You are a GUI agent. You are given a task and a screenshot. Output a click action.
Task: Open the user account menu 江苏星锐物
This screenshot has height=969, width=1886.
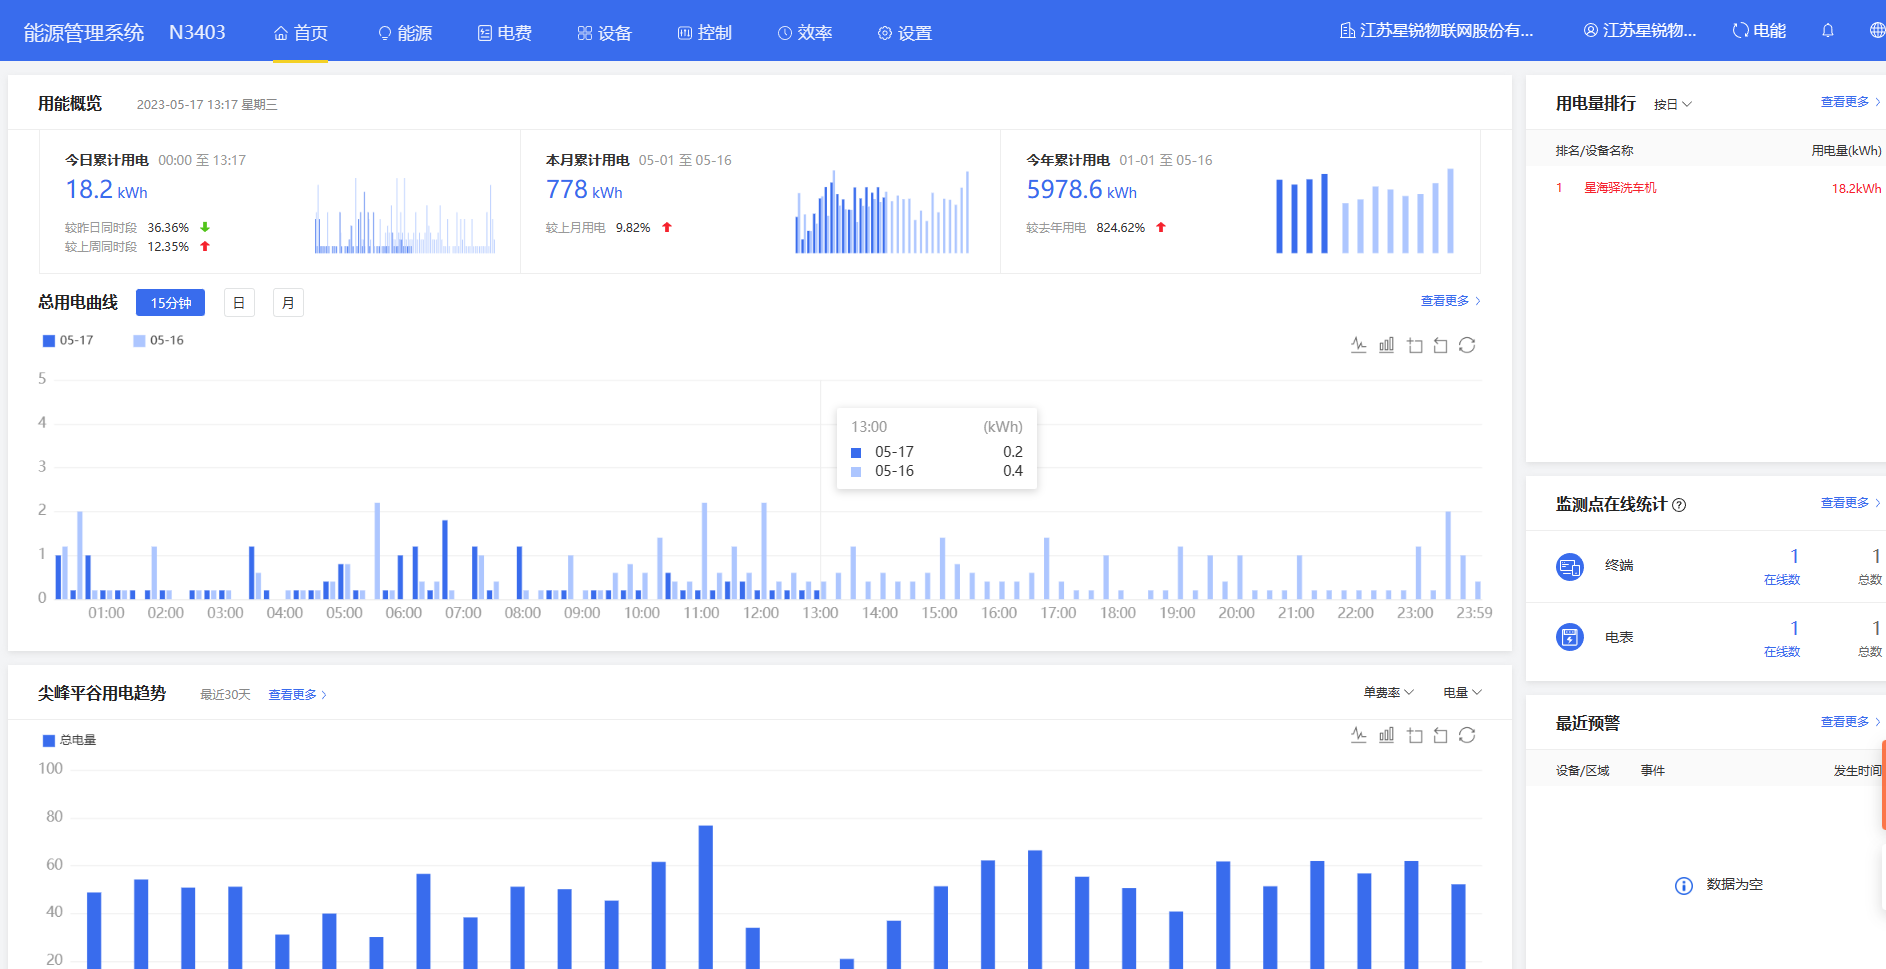[1640, 31]
